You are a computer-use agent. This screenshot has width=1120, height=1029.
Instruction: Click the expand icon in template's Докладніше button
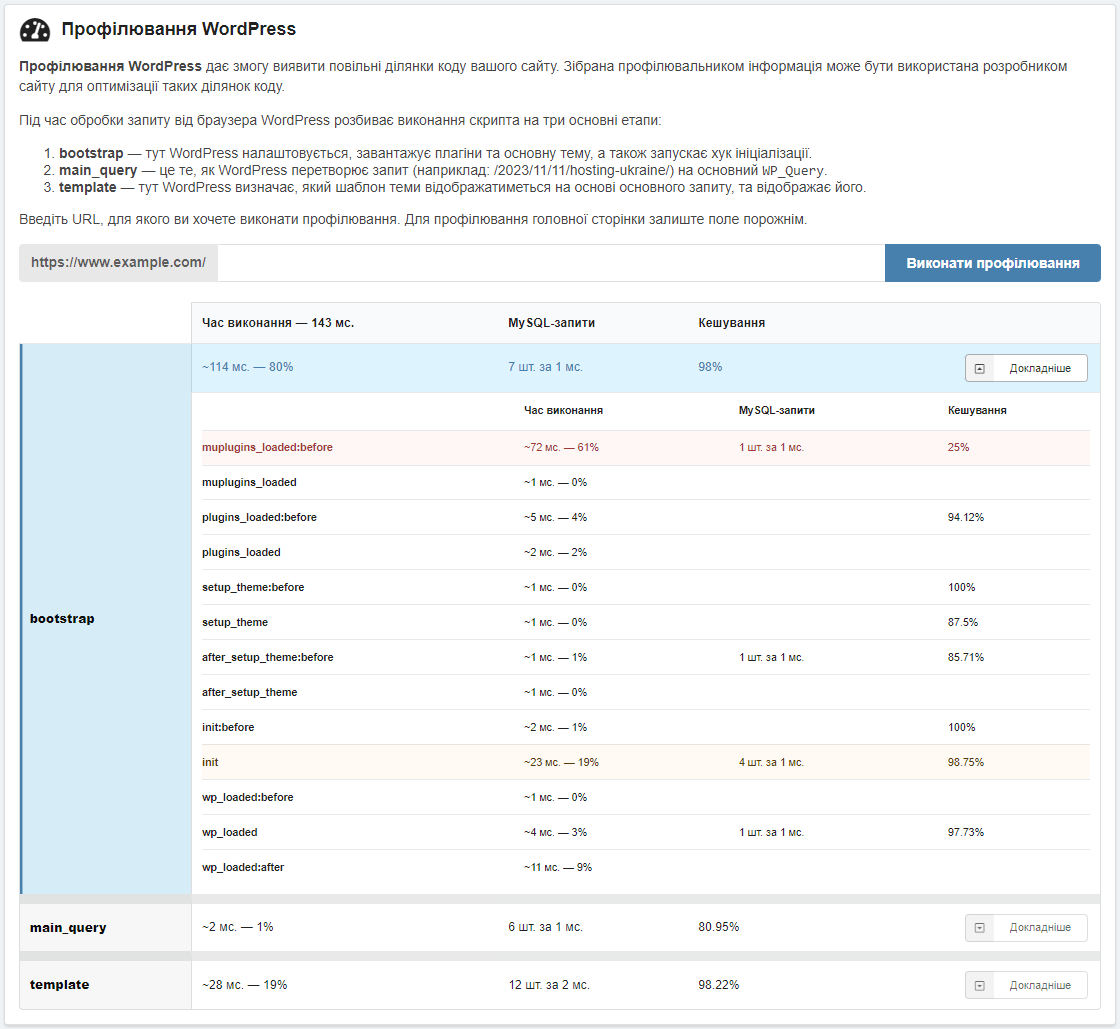point(980,985)
